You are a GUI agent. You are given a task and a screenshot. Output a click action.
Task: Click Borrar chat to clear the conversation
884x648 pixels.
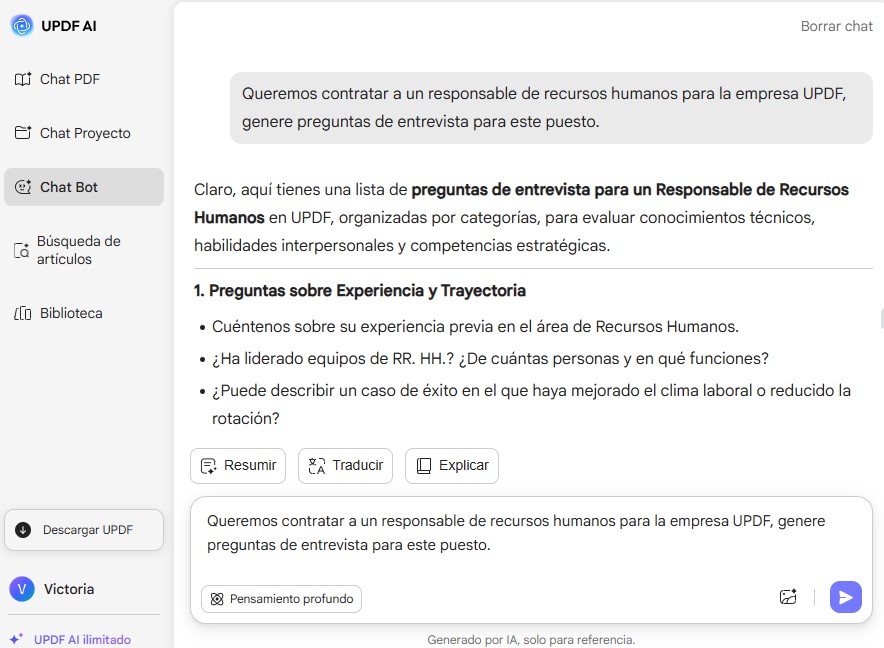[x=837, y=26]
